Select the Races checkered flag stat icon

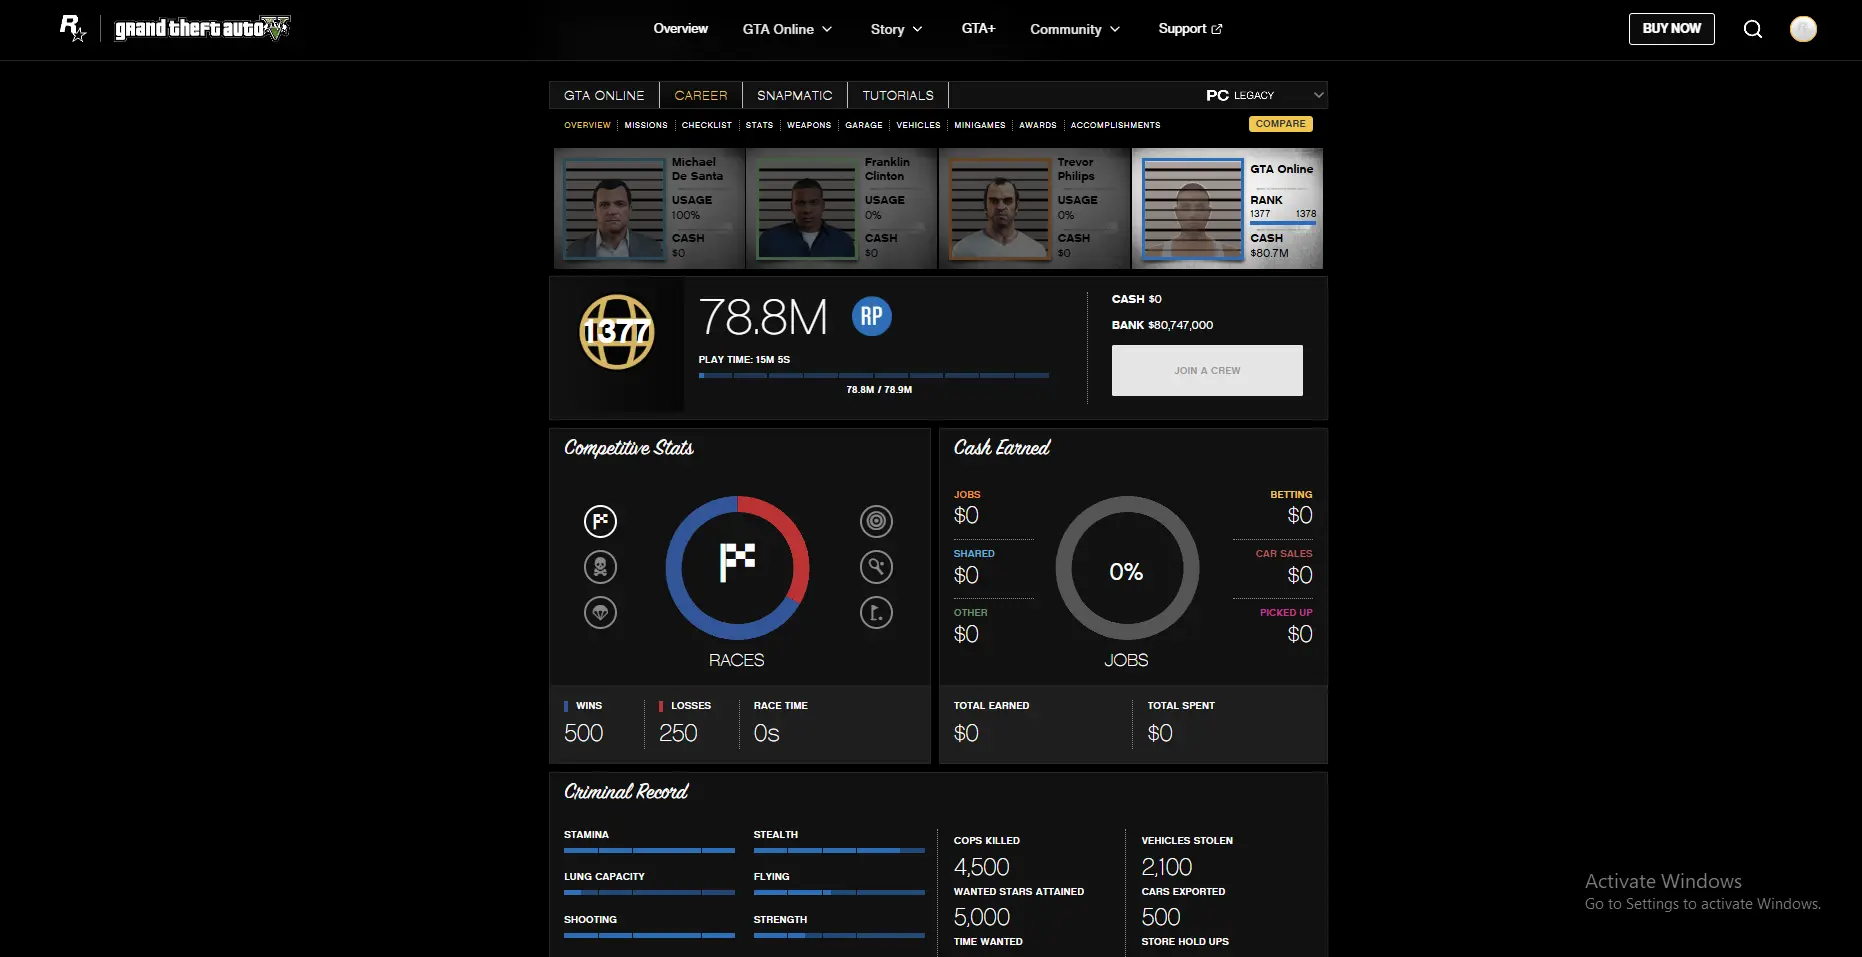tap(600, 521)
